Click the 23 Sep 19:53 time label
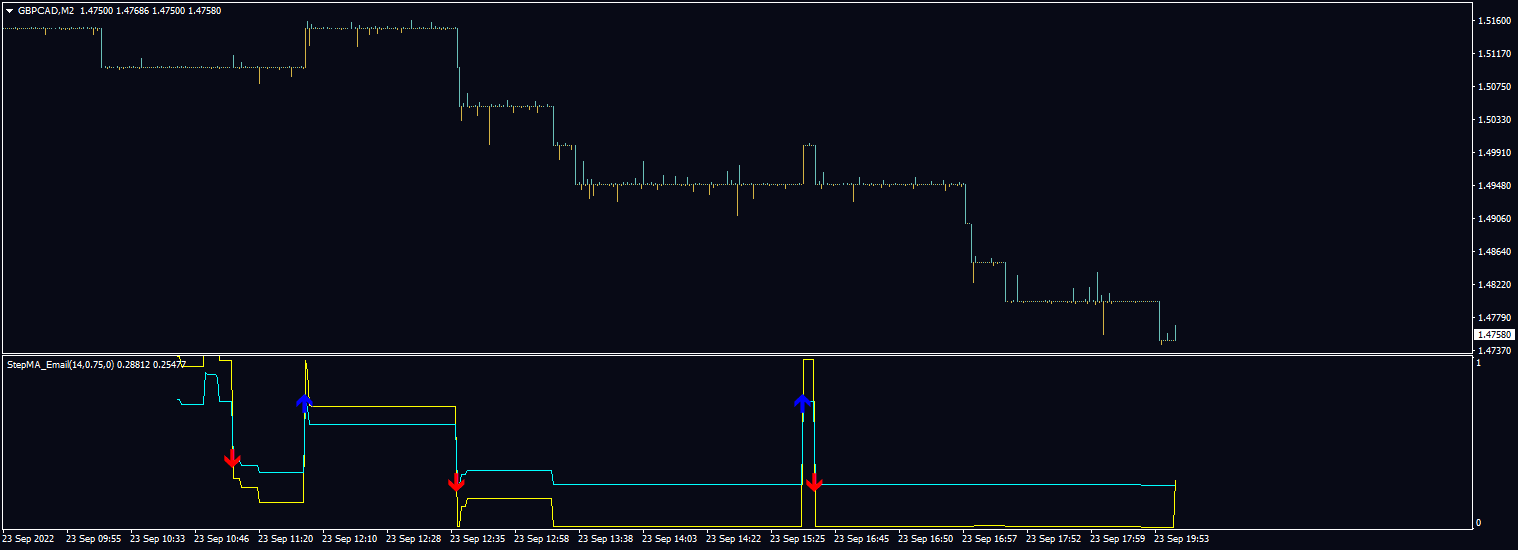The height and width of the screenshot is (550, 1518). [1181, 538]
